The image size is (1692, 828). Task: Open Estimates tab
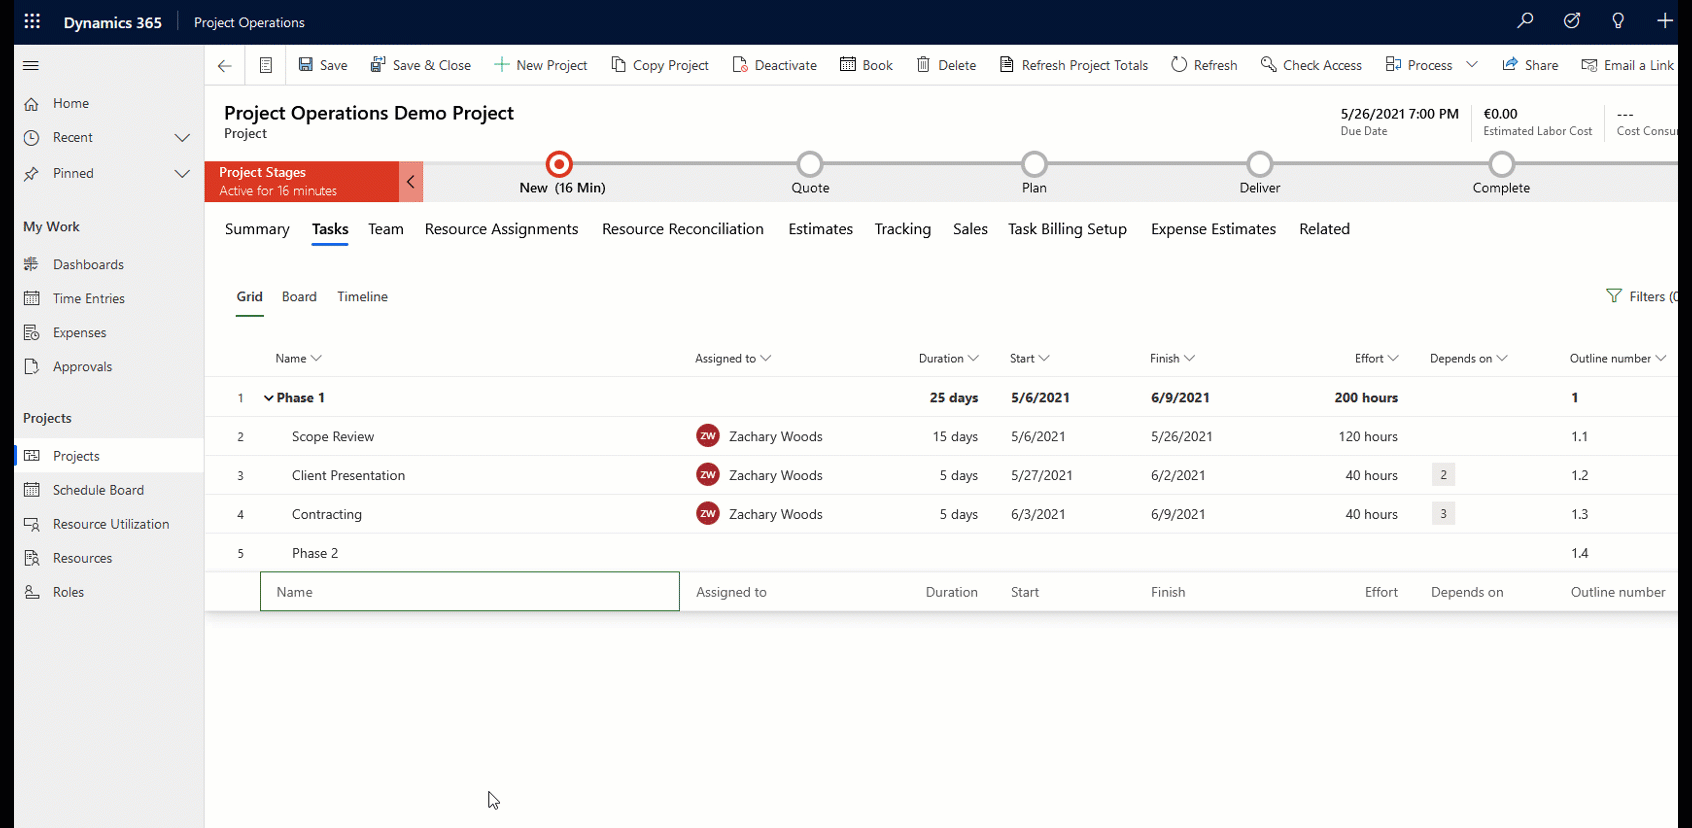[821, 229]
